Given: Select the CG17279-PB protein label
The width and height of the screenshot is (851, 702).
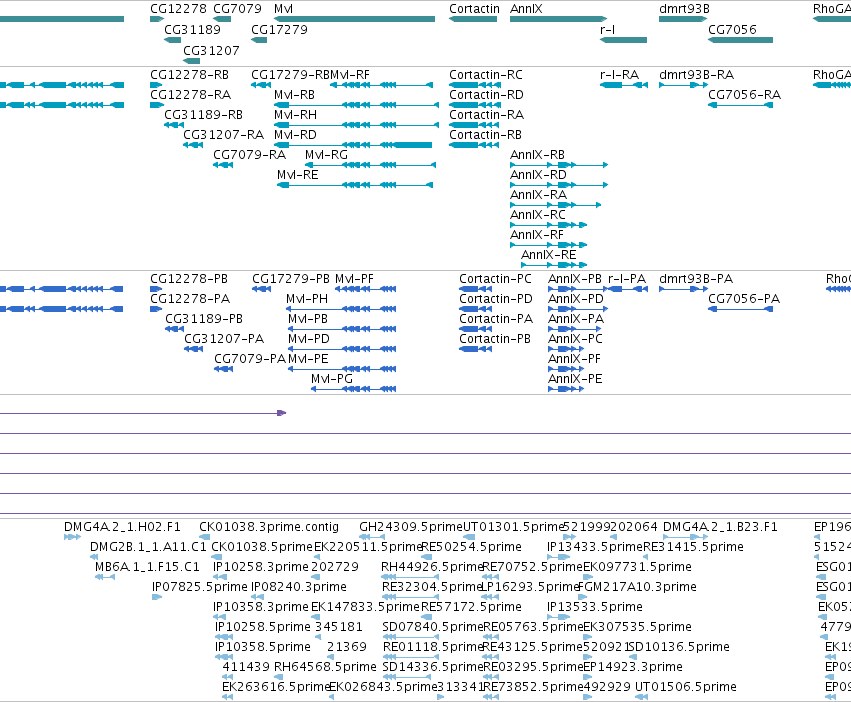Looking at the screenshot, I should pyautogui.click(x=291, y=279).
